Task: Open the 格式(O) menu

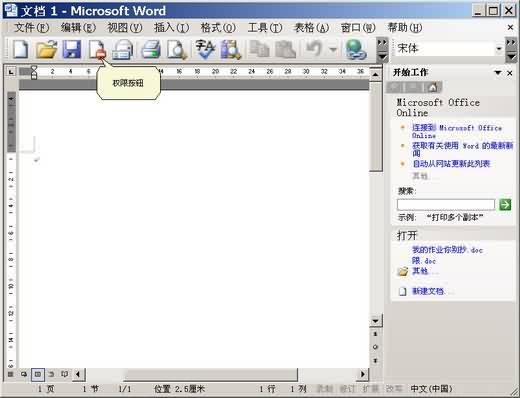Action: click(218, 28)
